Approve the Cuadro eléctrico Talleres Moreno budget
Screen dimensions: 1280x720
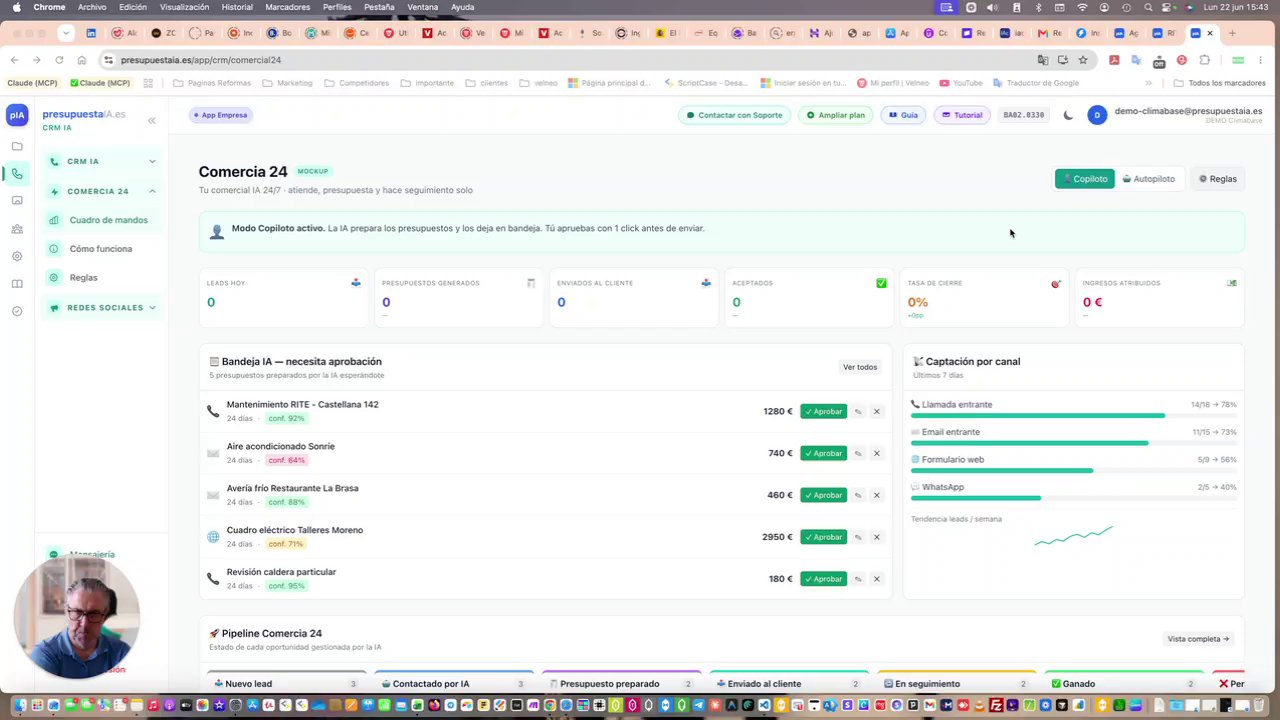[823, 537]
